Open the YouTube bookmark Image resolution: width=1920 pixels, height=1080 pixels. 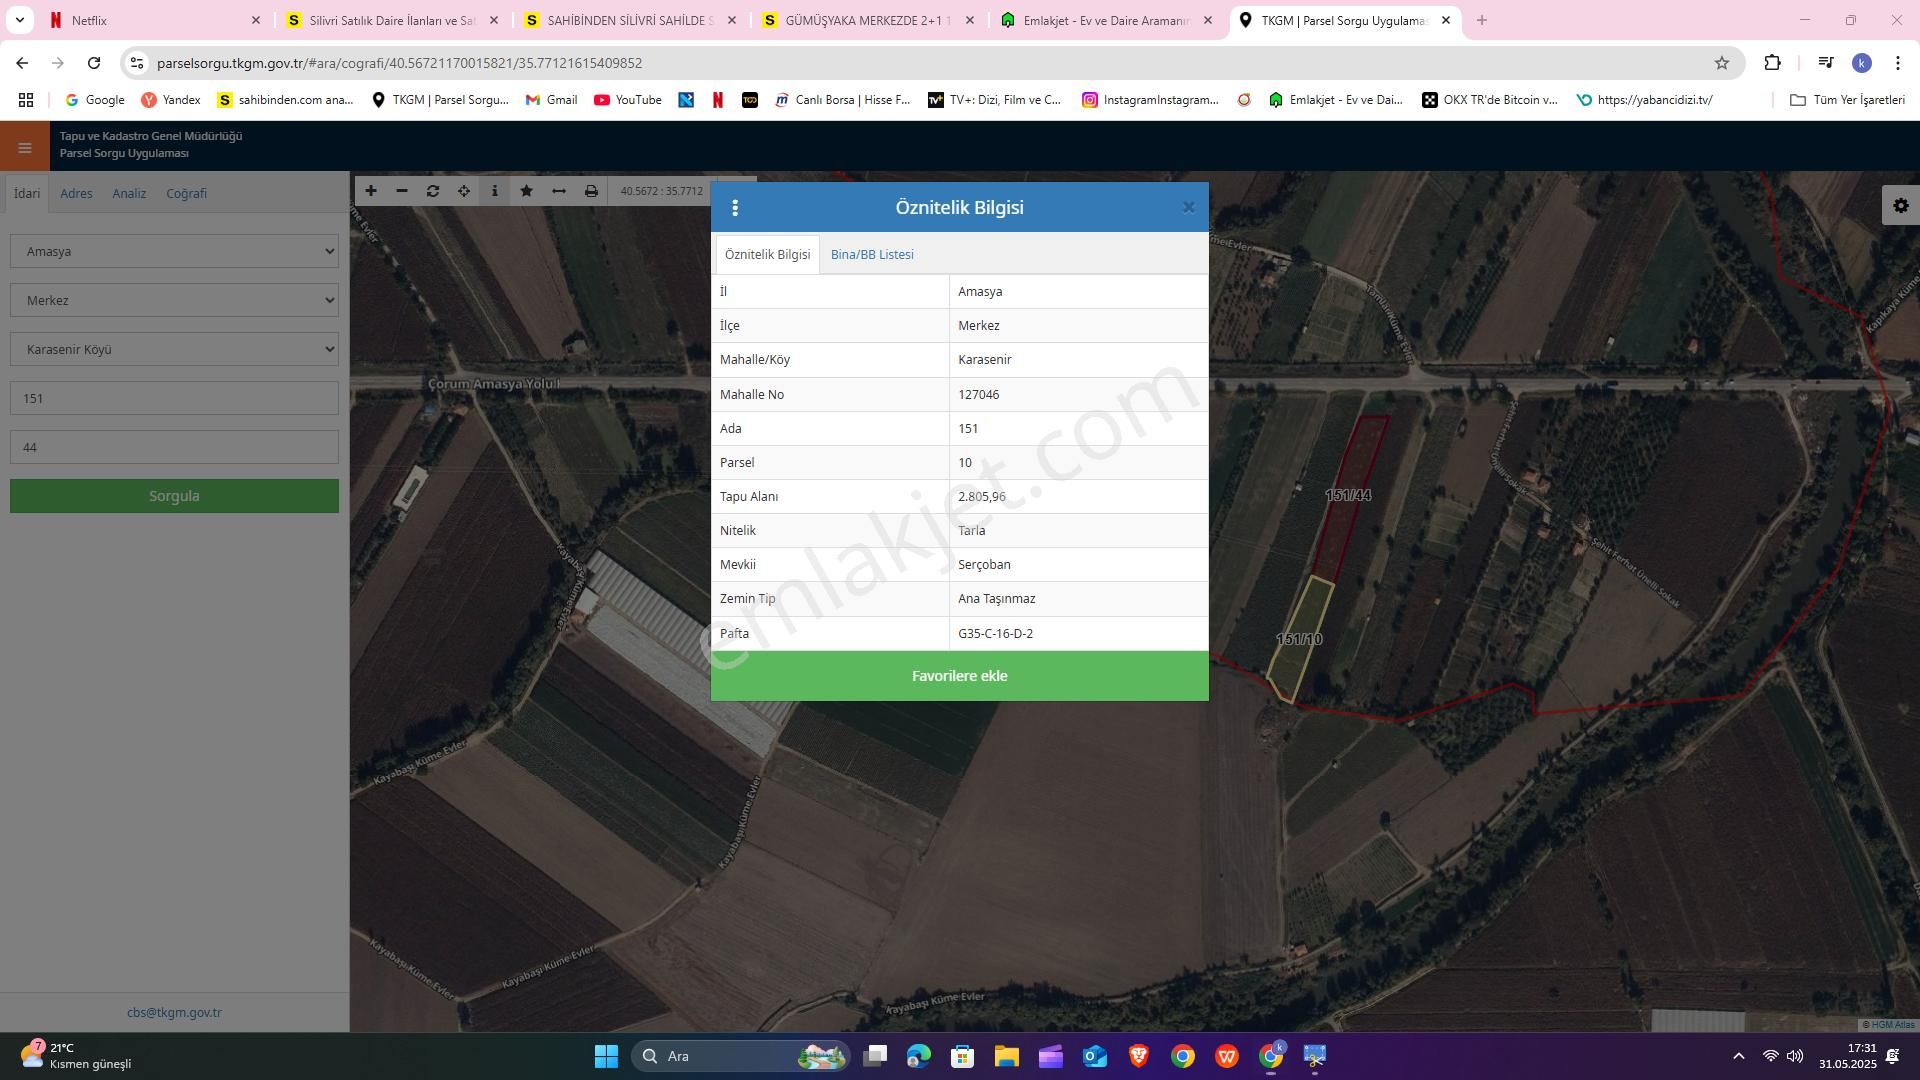click(x=628, y=100)
